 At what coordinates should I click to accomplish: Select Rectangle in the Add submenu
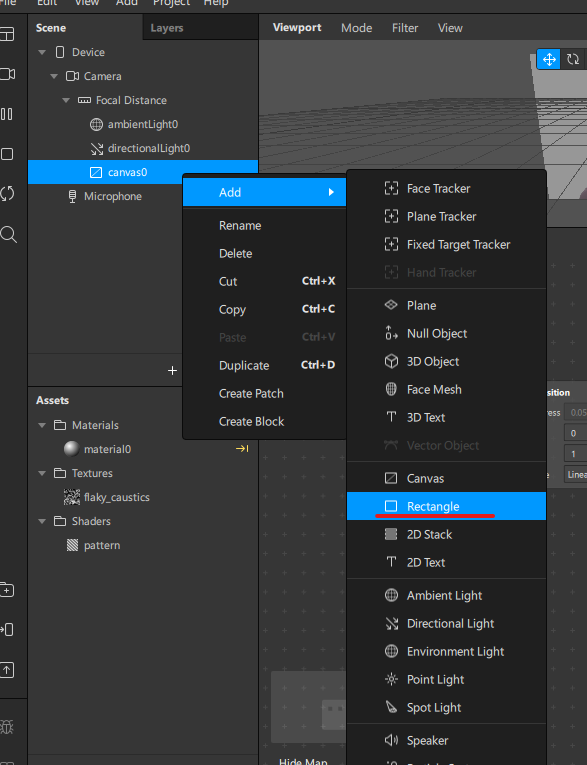446,506
